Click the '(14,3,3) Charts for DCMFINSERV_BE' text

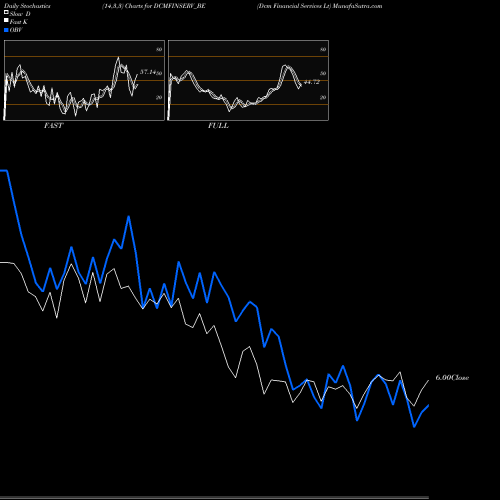click(x=154, y=6)
